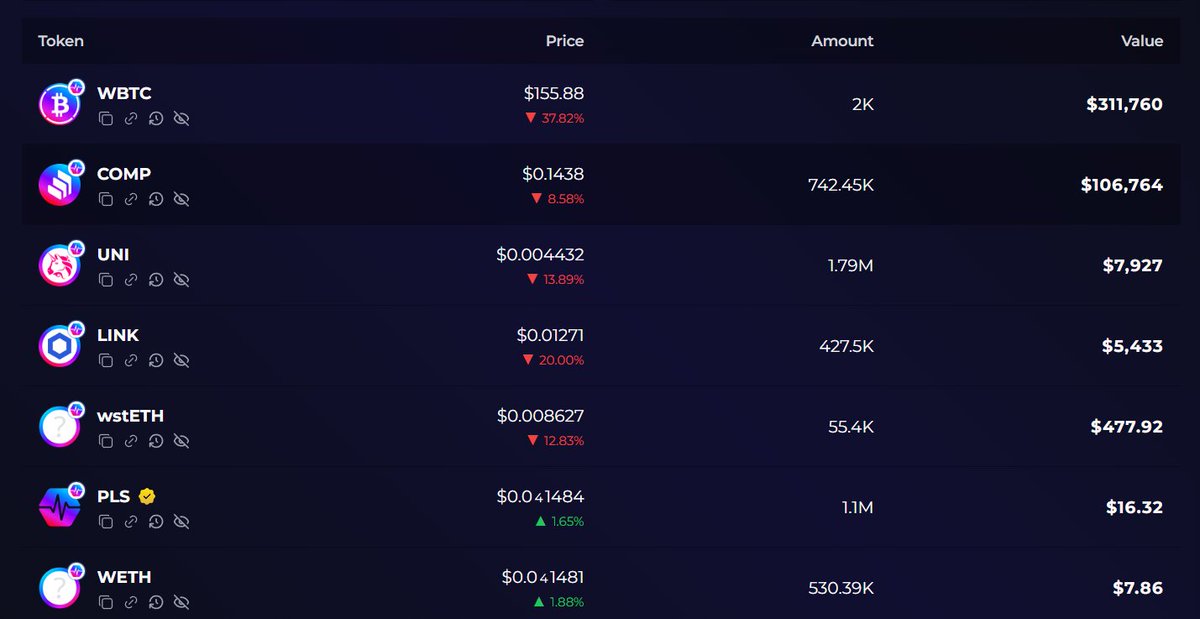Viewport: 1200px width, 619px height.
Task: View COMP history icon
Action: (x=156, y=200)
